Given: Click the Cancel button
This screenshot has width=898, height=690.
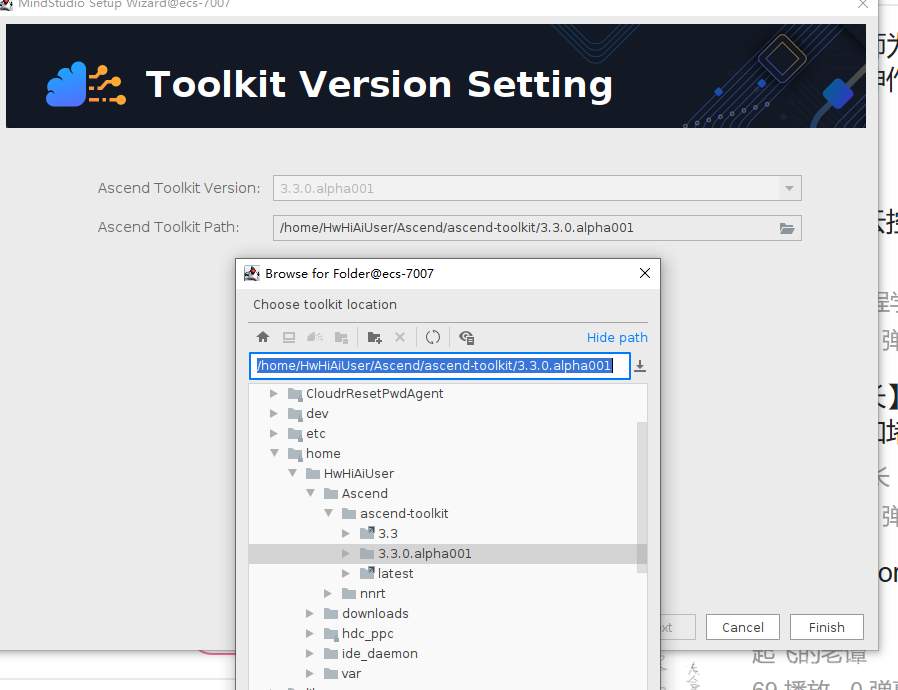Looking at the screenshot, I should click(742, 627).
